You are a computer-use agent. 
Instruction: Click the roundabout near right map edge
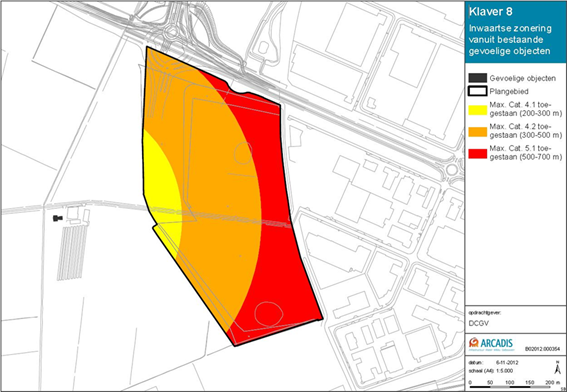(452, 169)
